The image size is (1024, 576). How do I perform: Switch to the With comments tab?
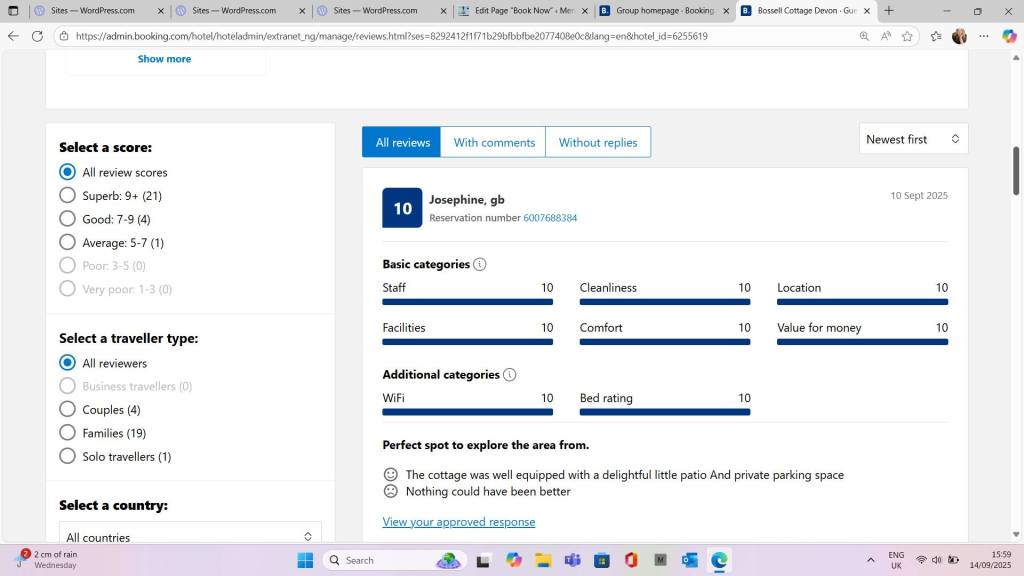pos(494,143)
